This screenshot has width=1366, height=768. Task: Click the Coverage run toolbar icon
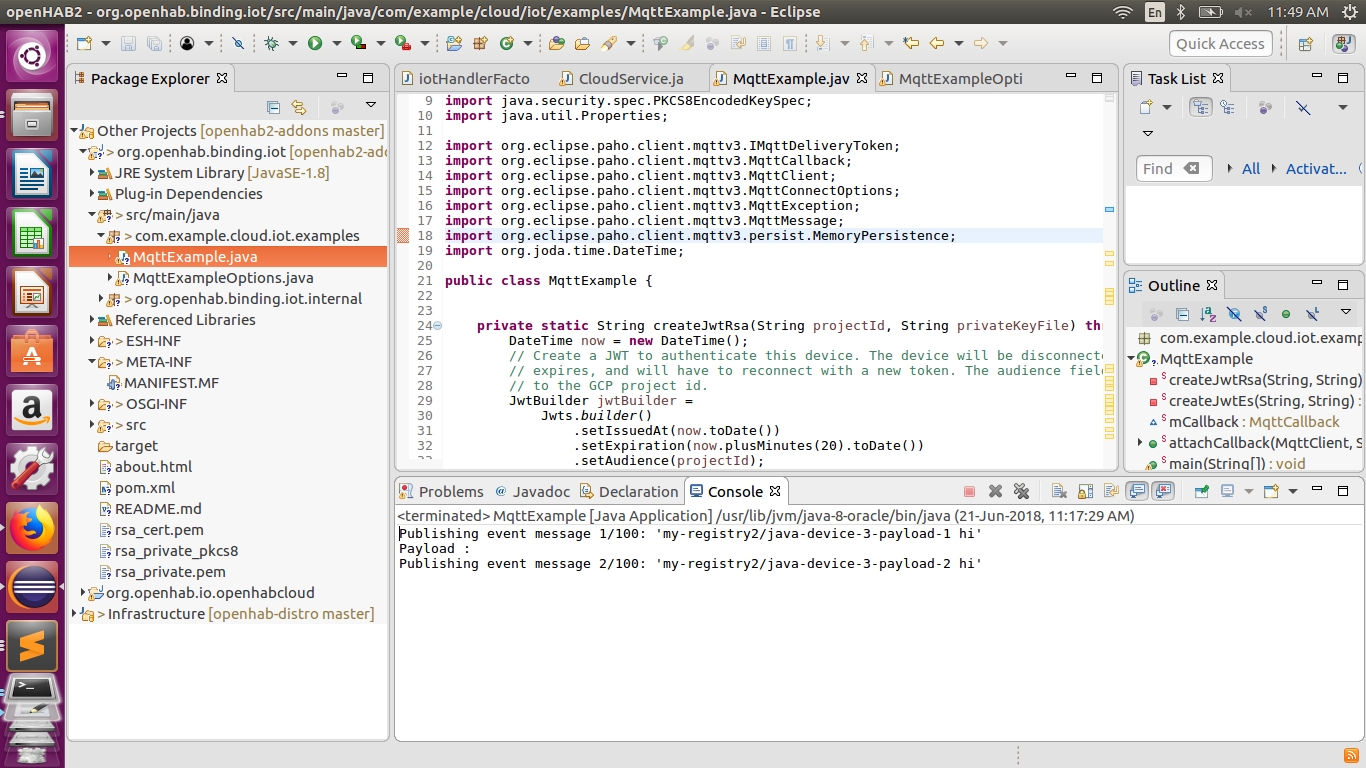[x=358, y=43]
